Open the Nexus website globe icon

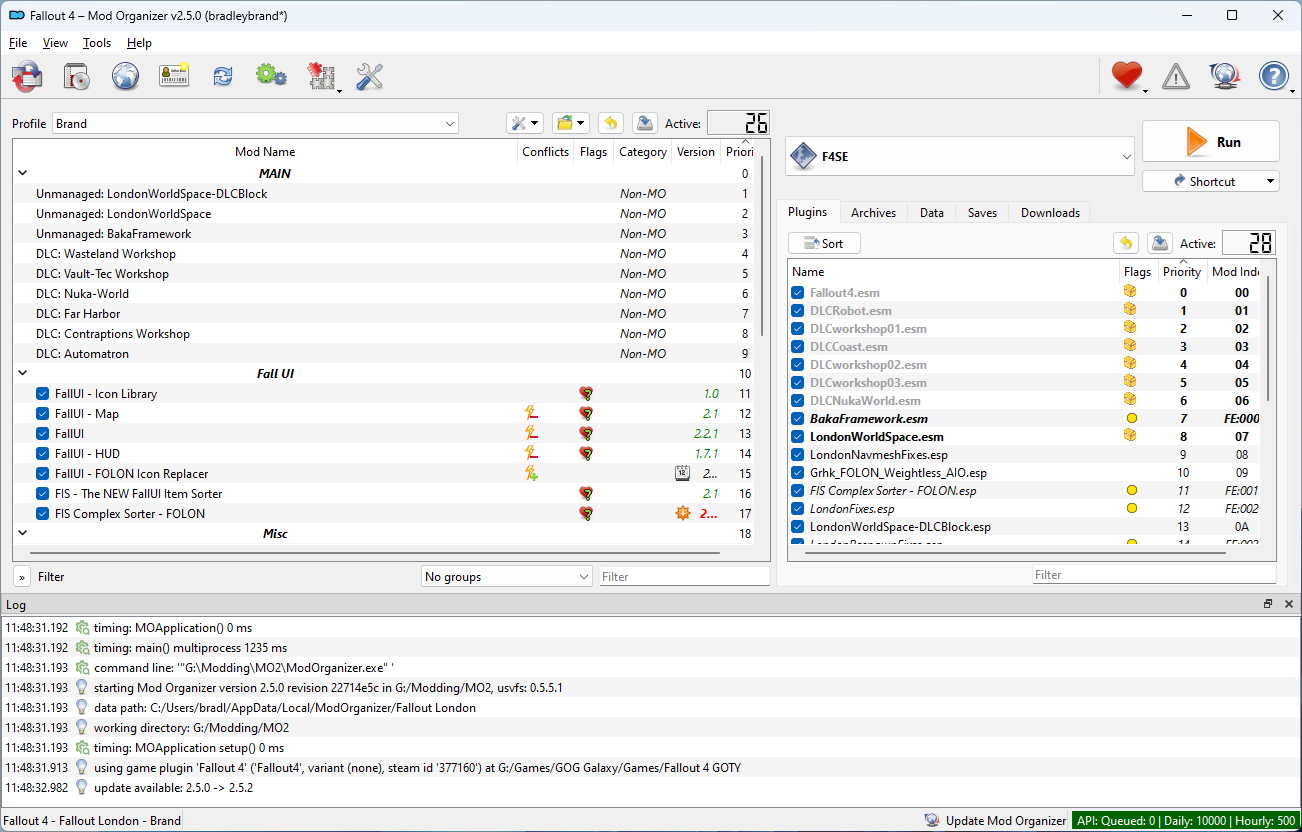[x=125, y=76]
